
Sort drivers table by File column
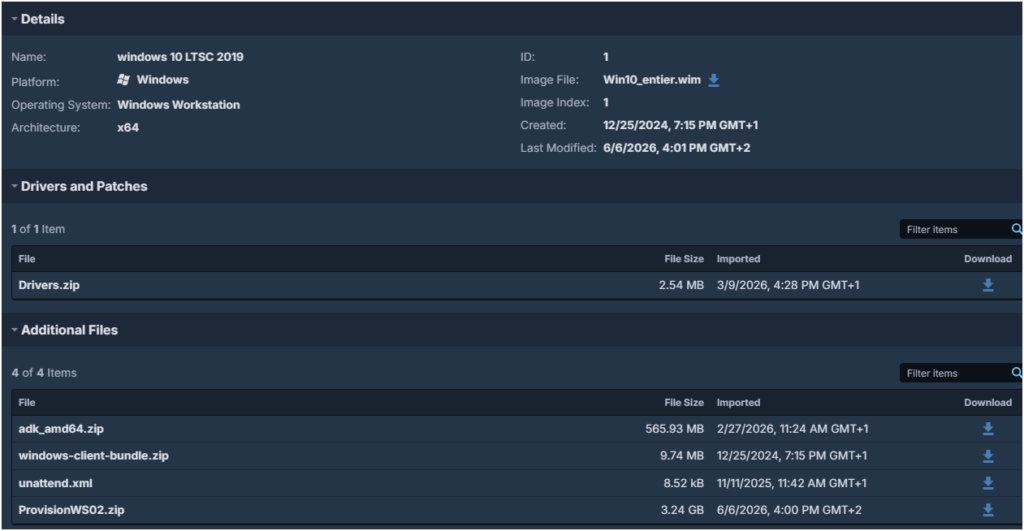coord(27,259)
